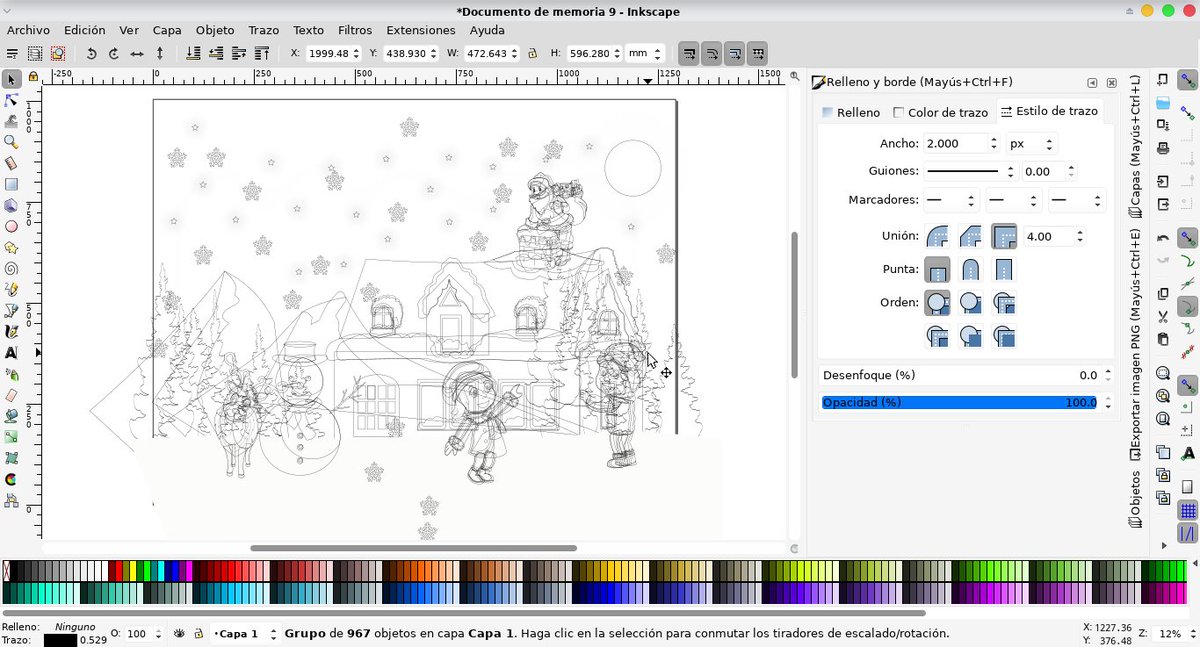Click the horizontal canvas scrollbar

(413, 548)
